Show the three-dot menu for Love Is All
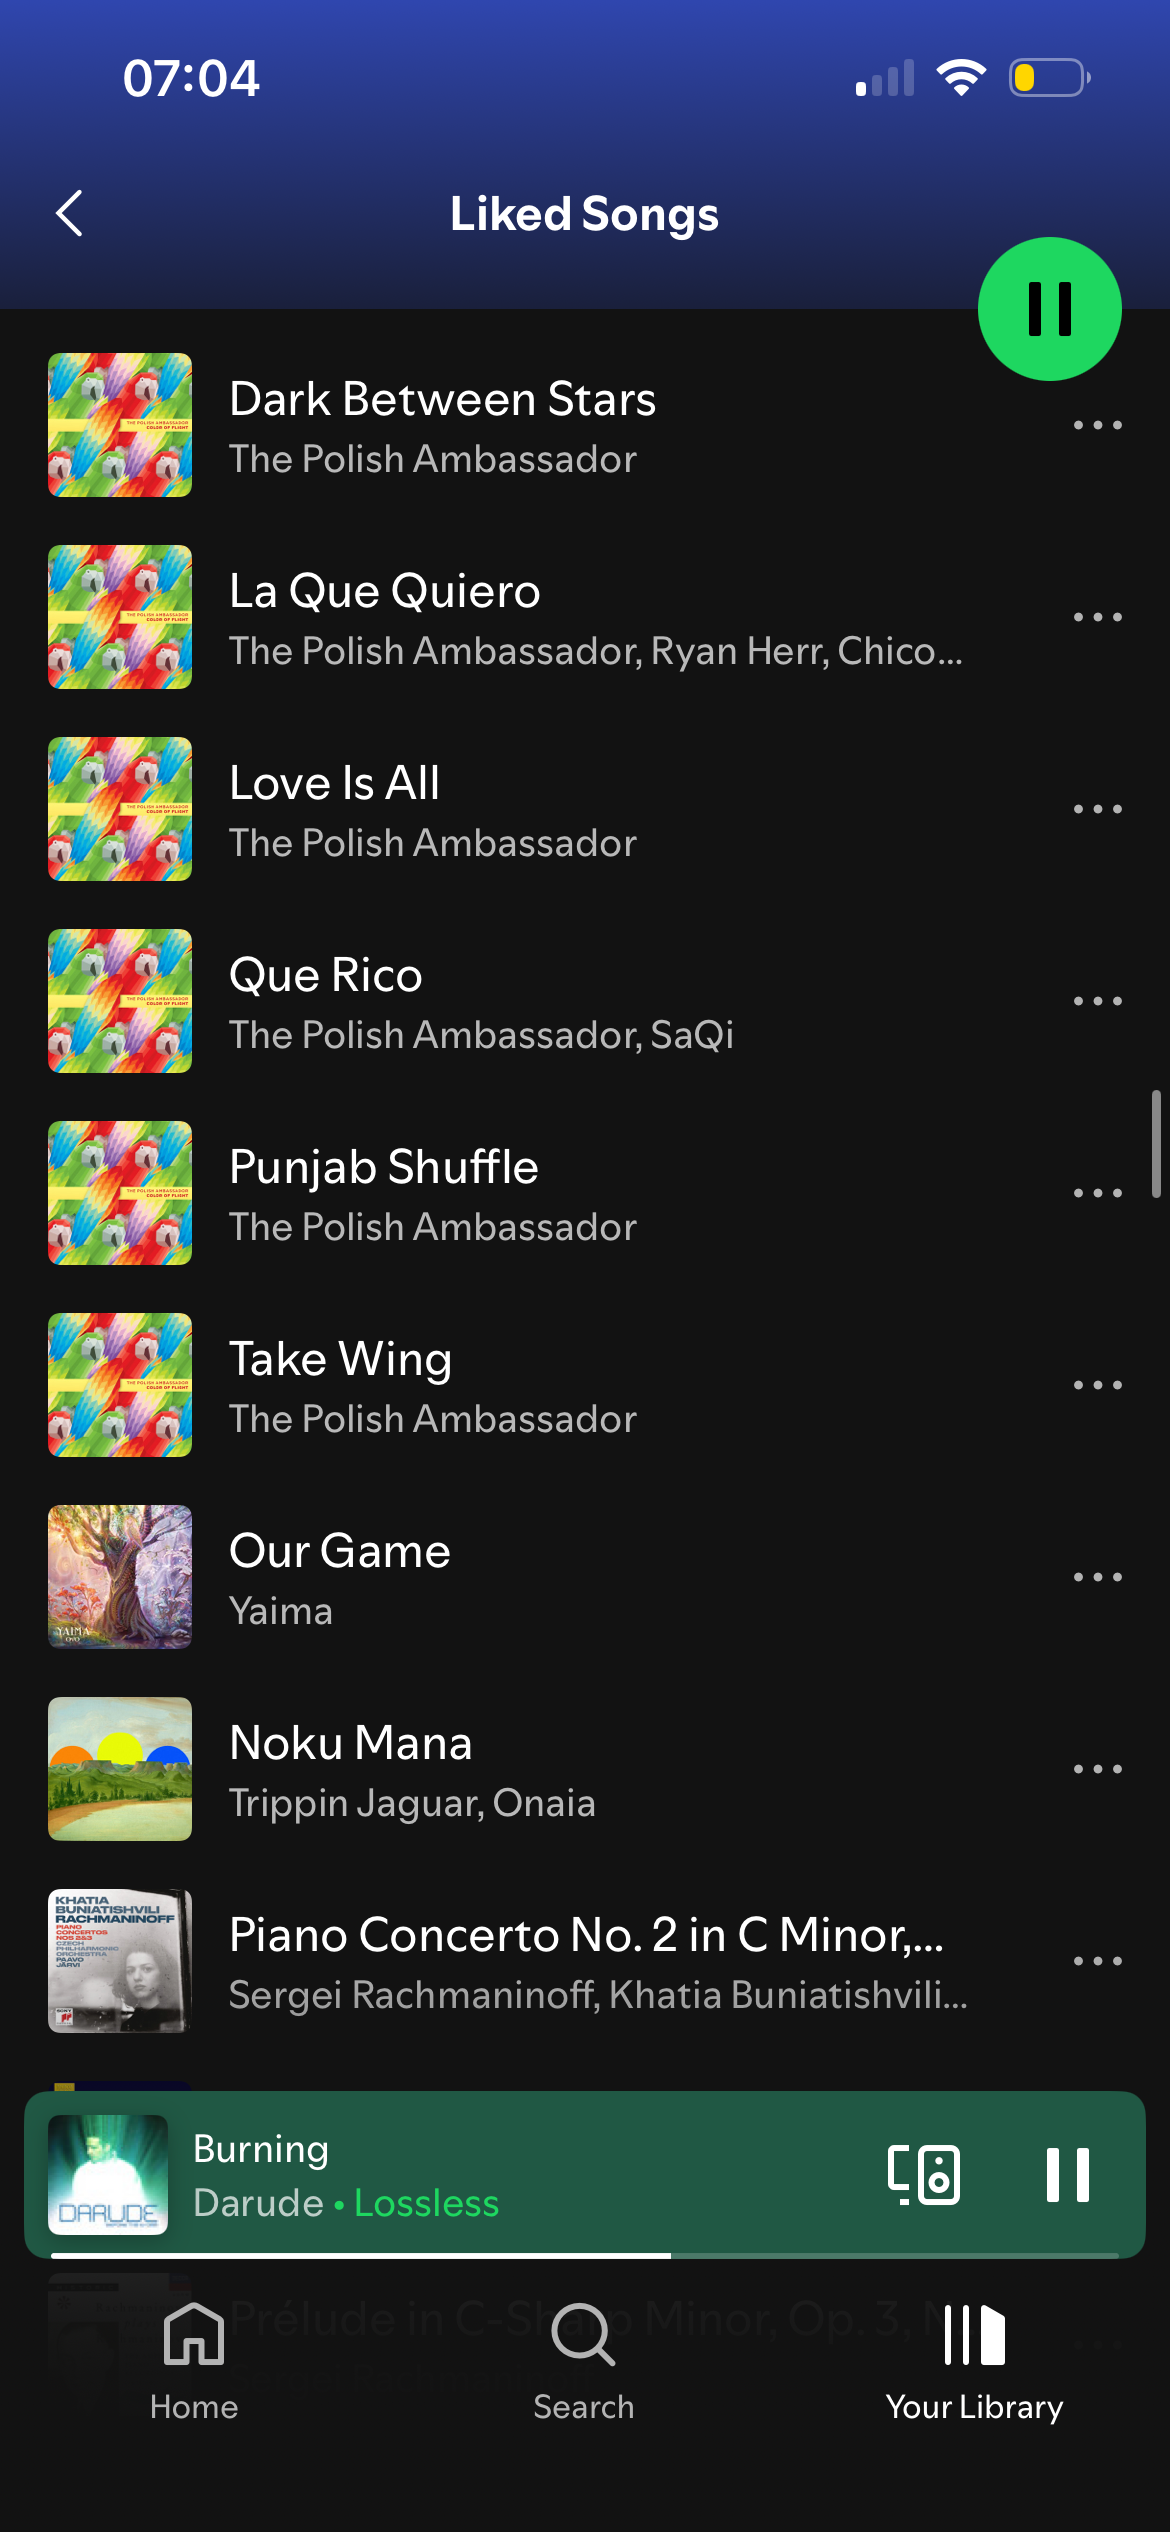Screen dimensions: 1170x2532 (x=1097, y=809)
